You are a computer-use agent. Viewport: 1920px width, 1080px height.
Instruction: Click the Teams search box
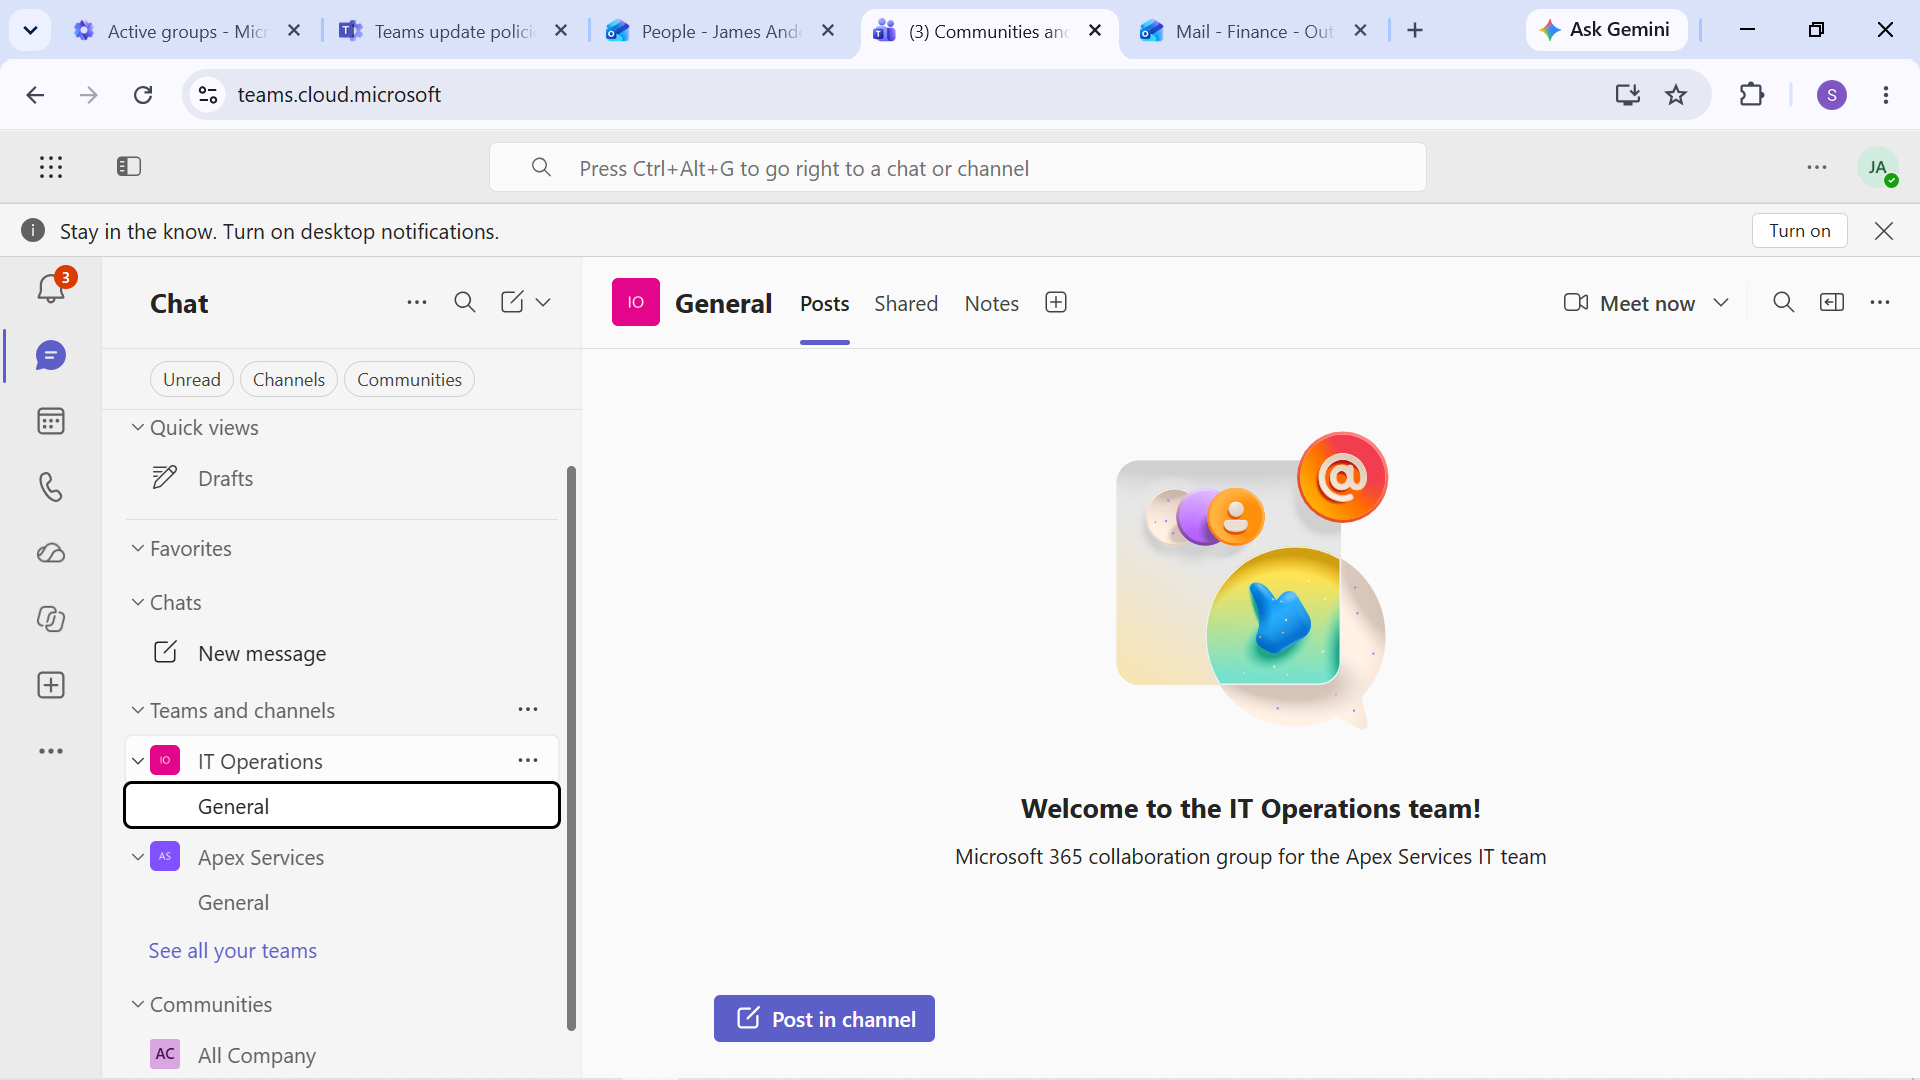click(x=958, y=167)
